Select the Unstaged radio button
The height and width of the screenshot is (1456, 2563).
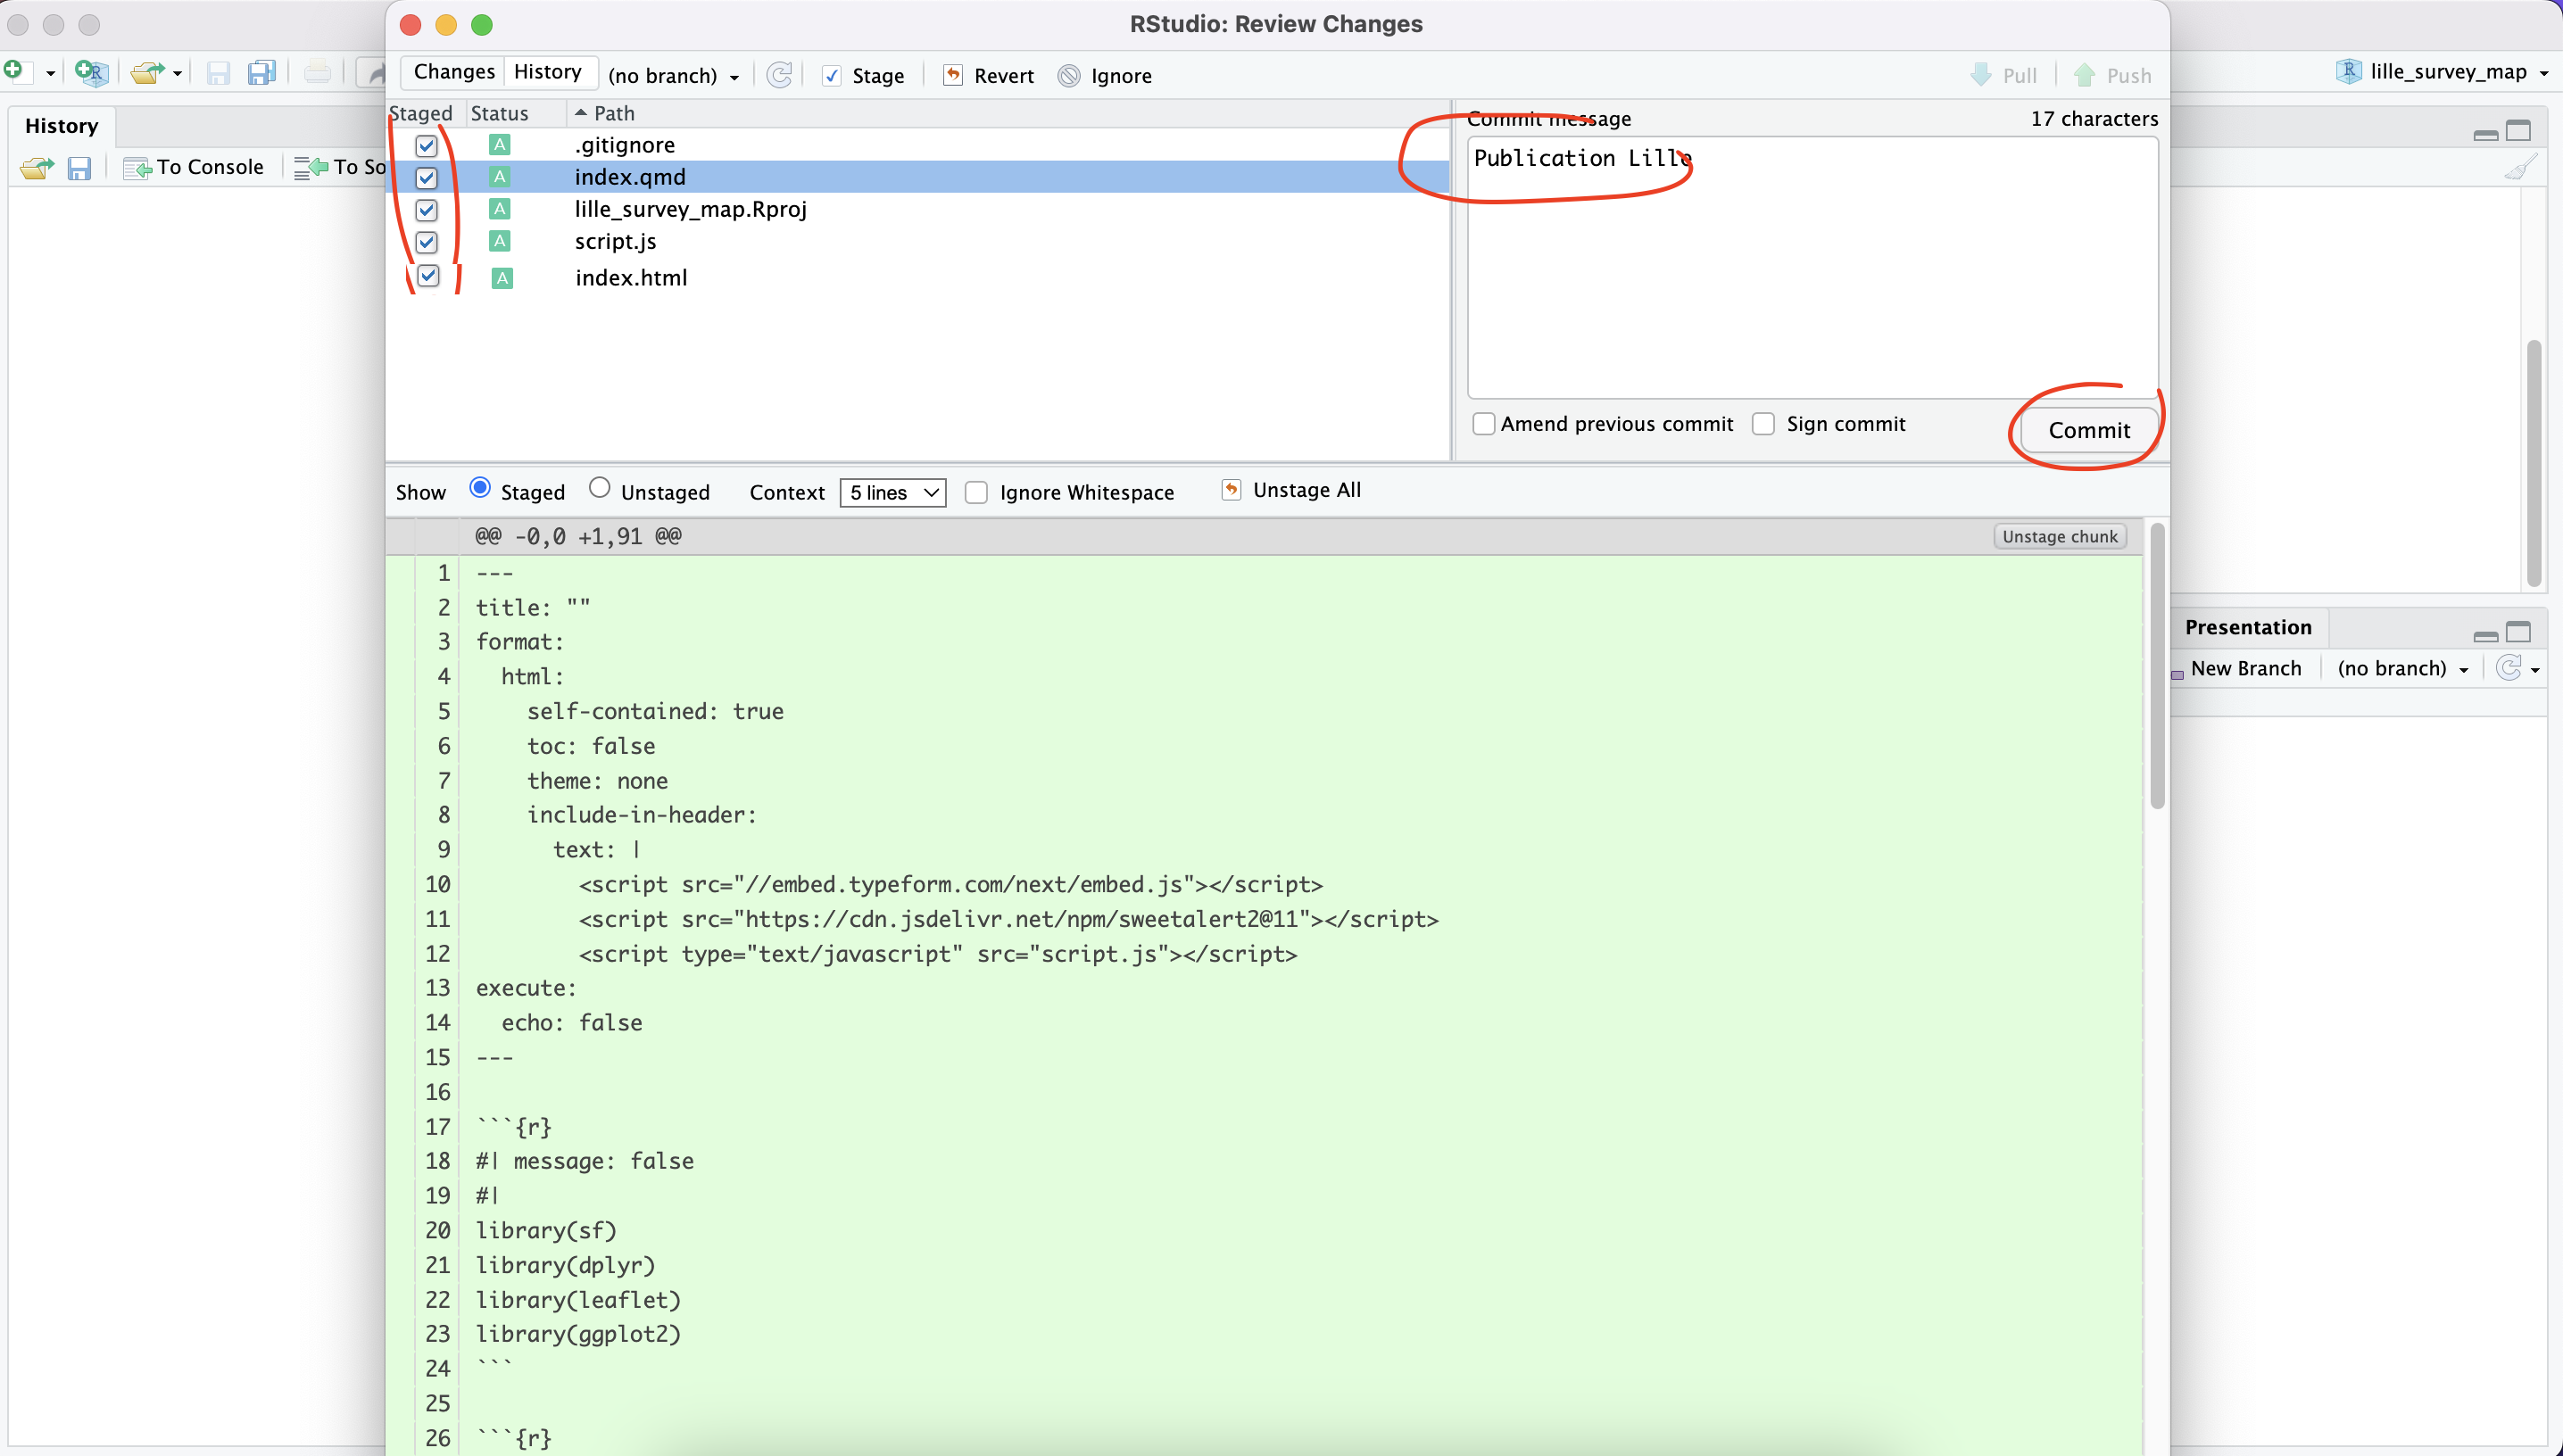click(x=599, y=488)
